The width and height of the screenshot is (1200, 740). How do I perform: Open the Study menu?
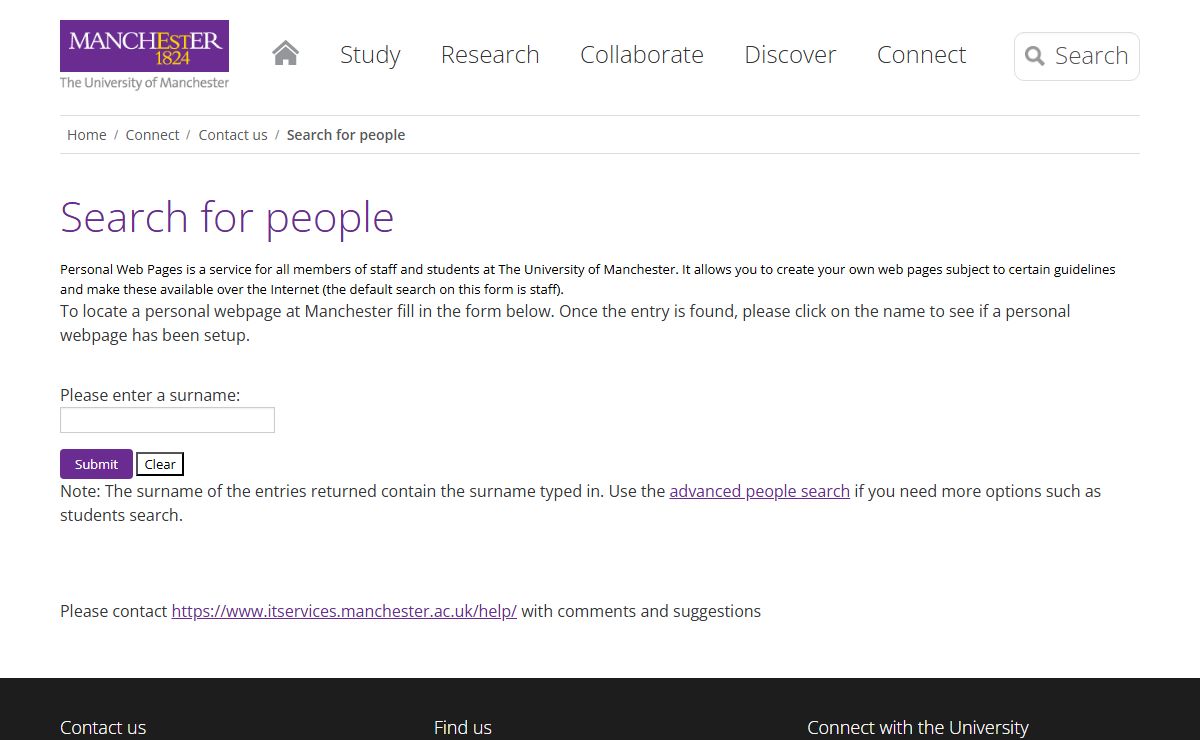[370, 55]
